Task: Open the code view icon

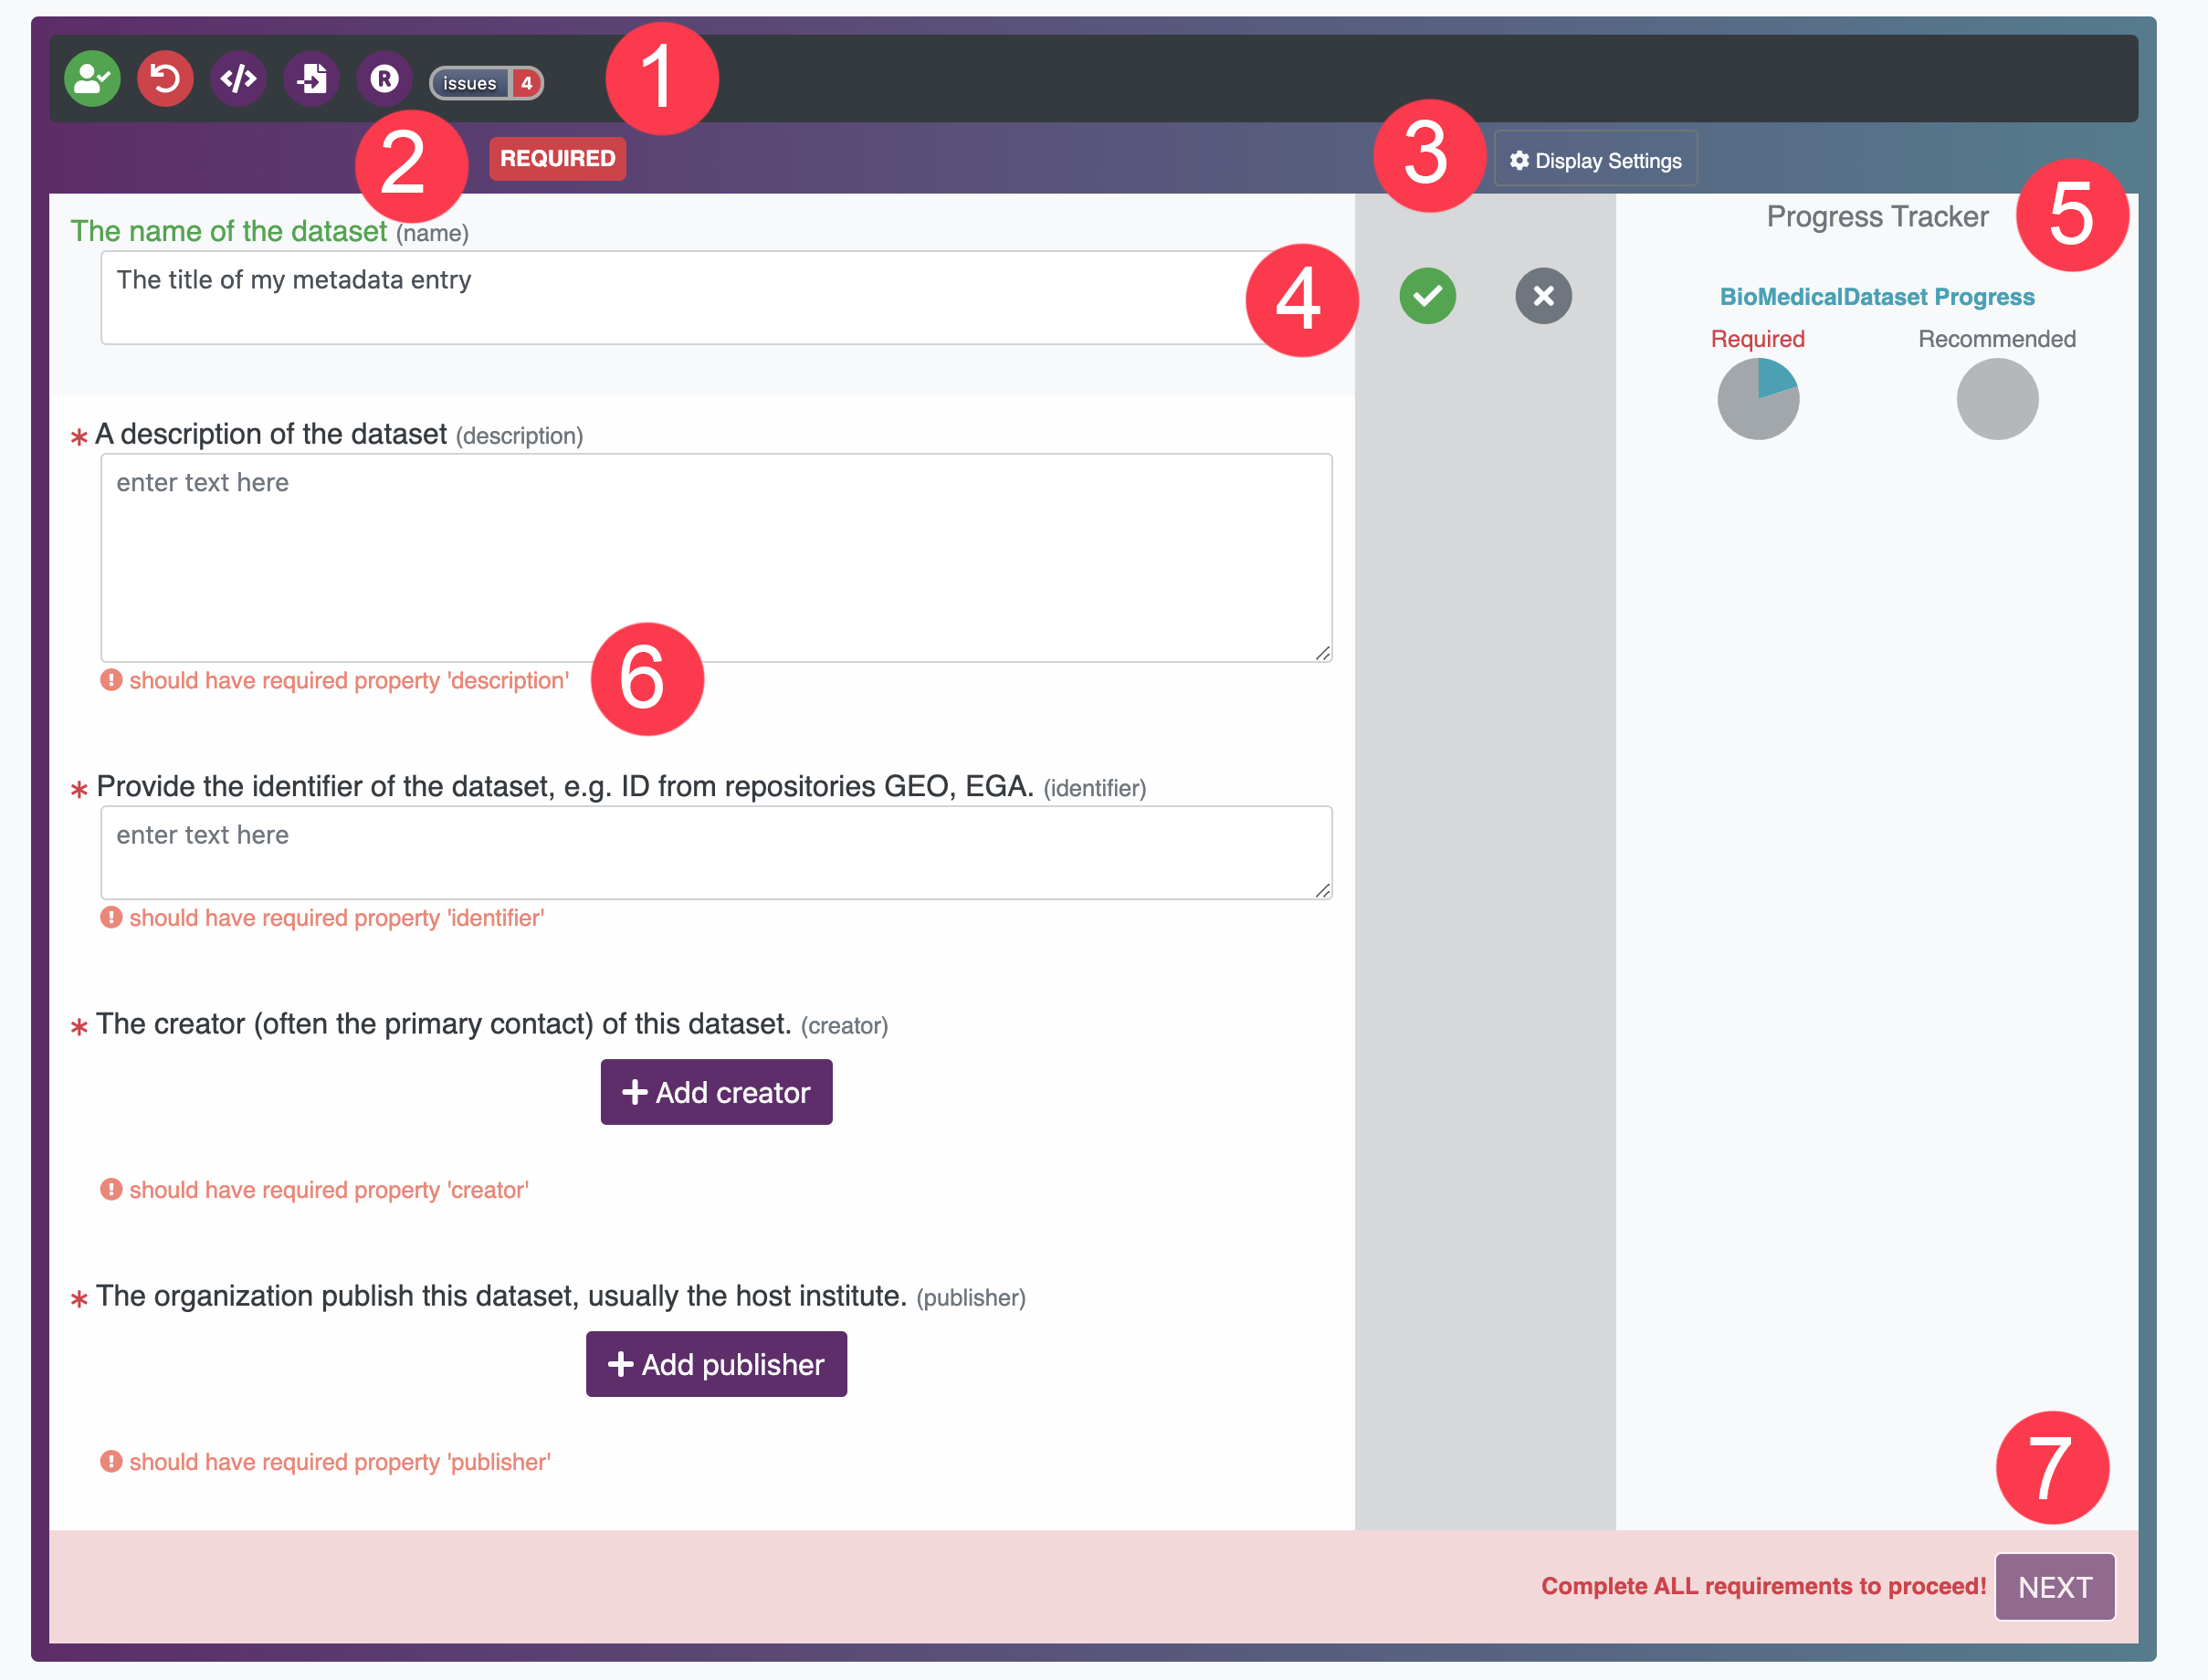Action: coord(238,79)
